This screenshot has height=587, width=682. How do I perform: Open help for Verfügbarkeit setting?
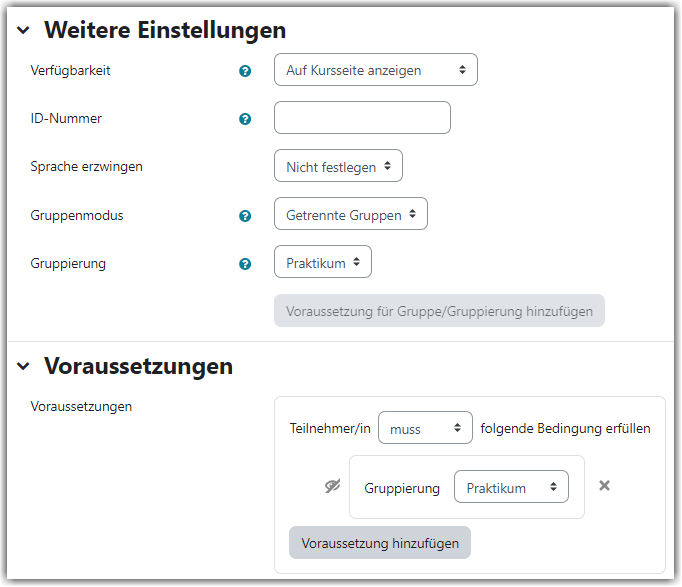245,71
